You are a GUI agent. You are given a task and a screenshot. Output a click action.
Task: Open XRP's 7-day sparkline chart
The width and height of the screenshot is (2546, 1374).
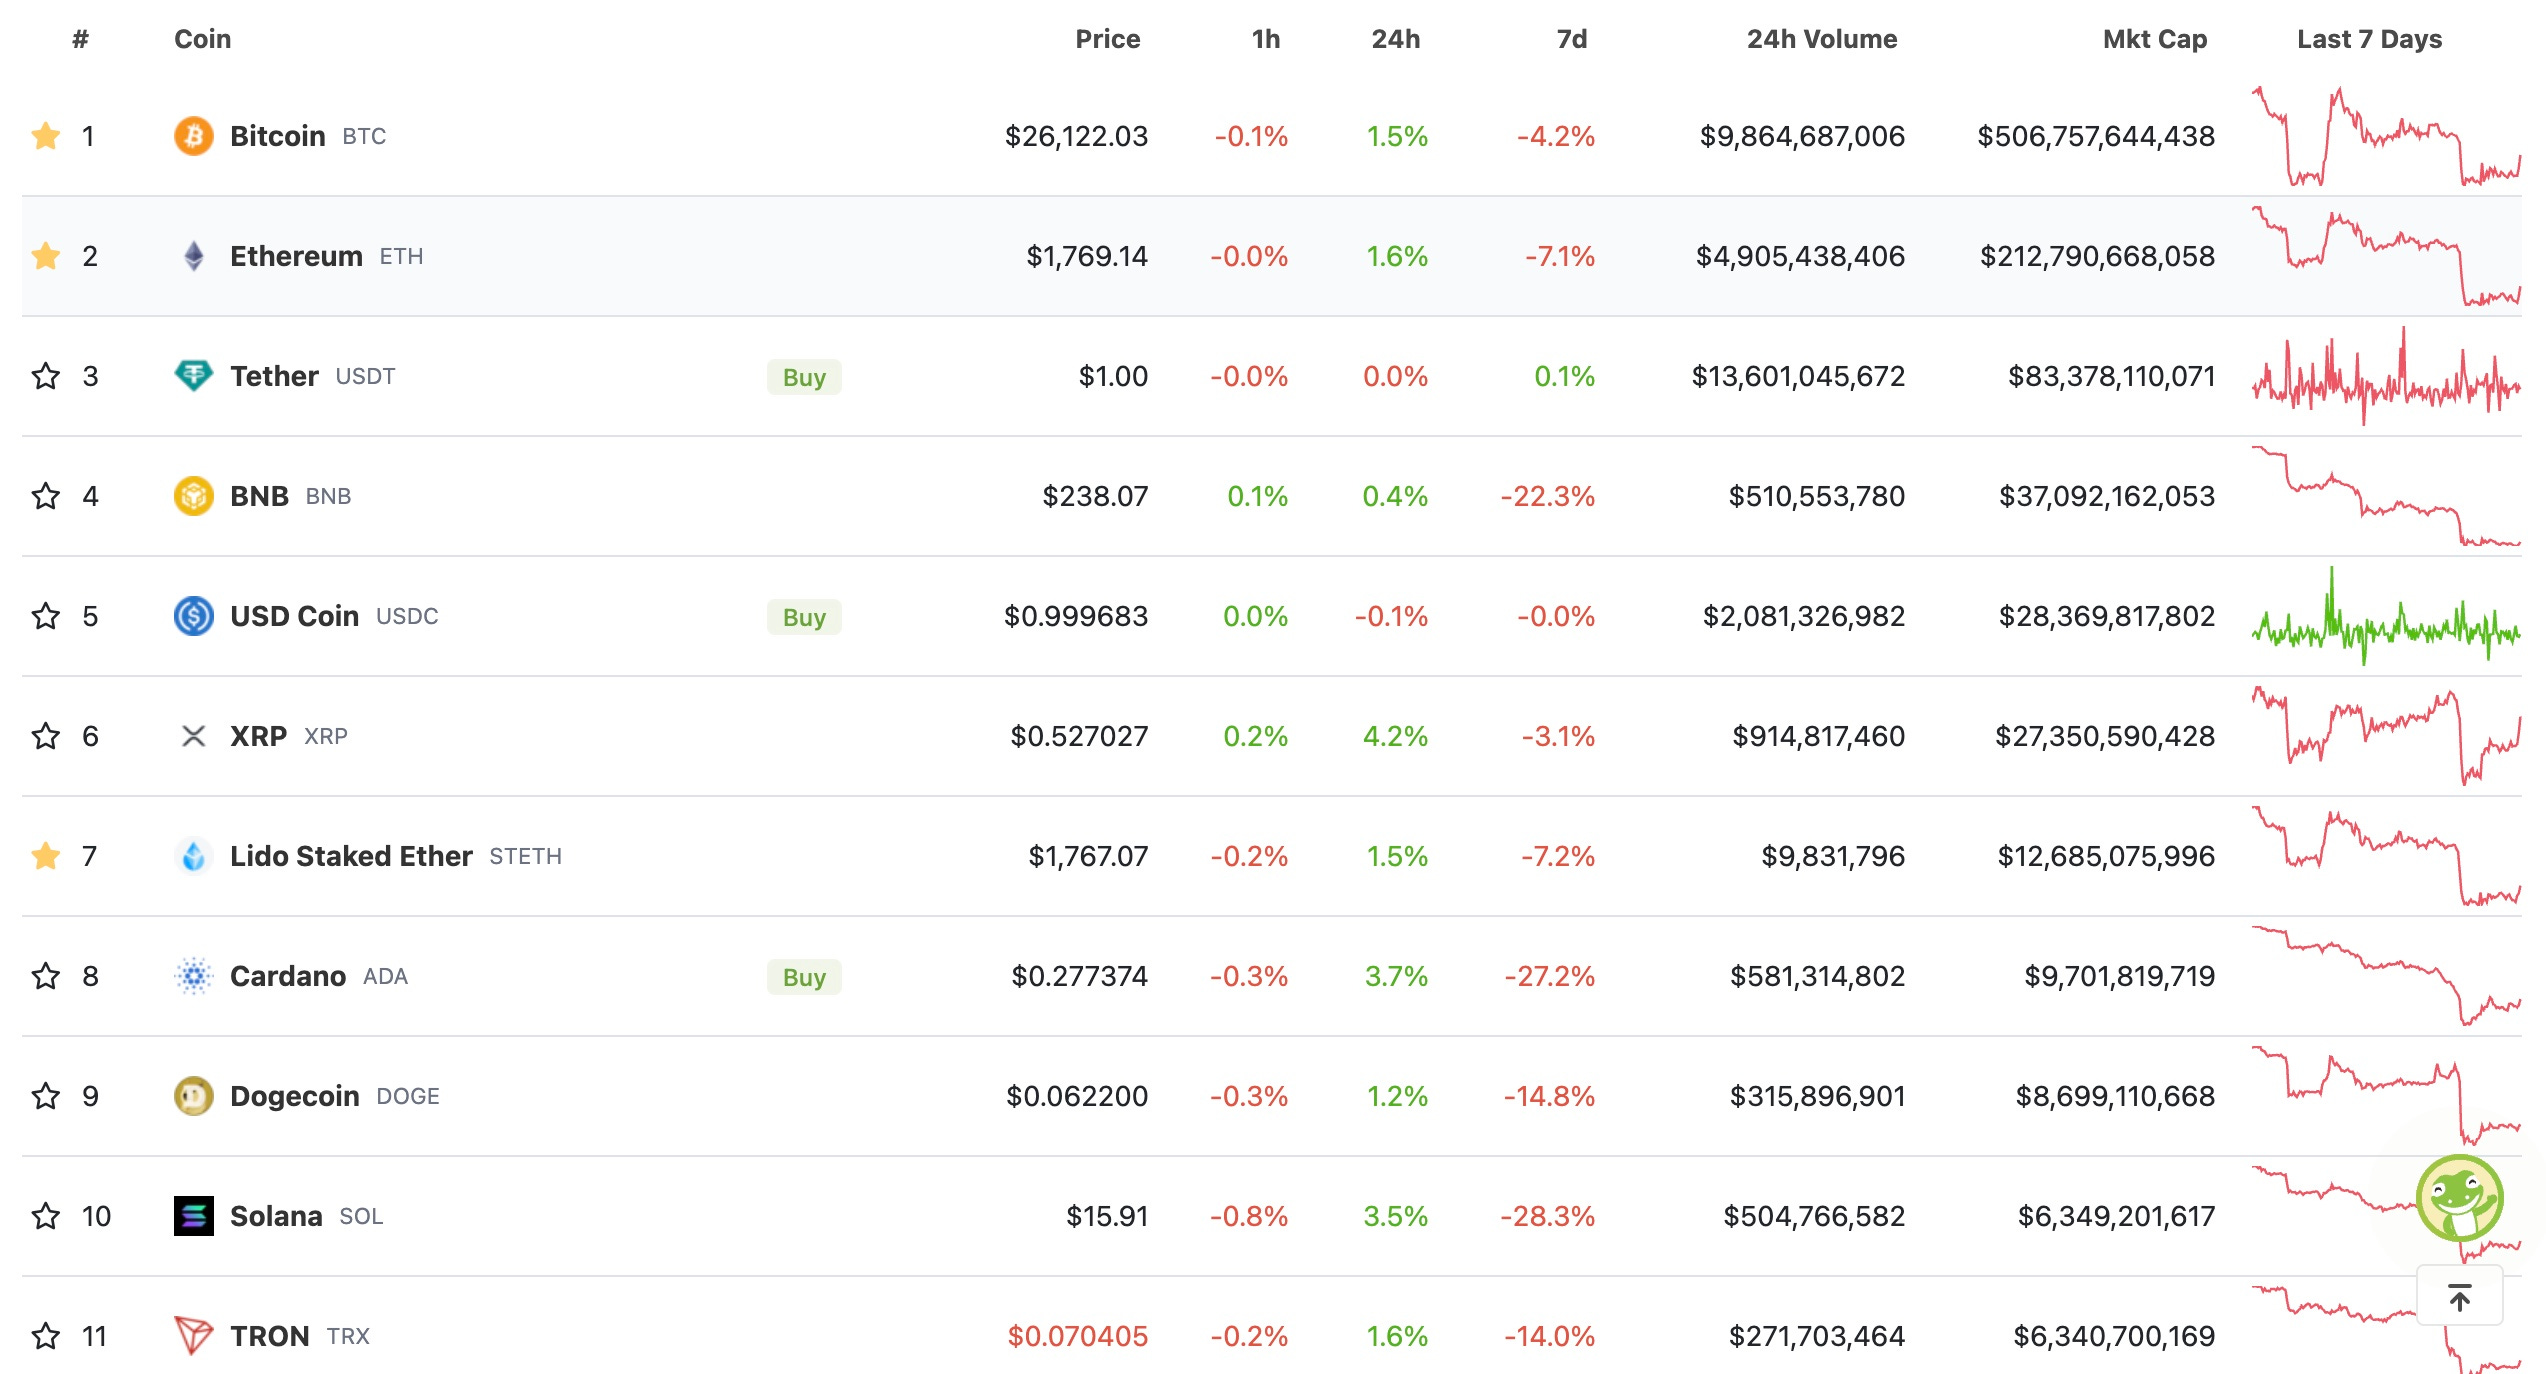(2386, 736)
